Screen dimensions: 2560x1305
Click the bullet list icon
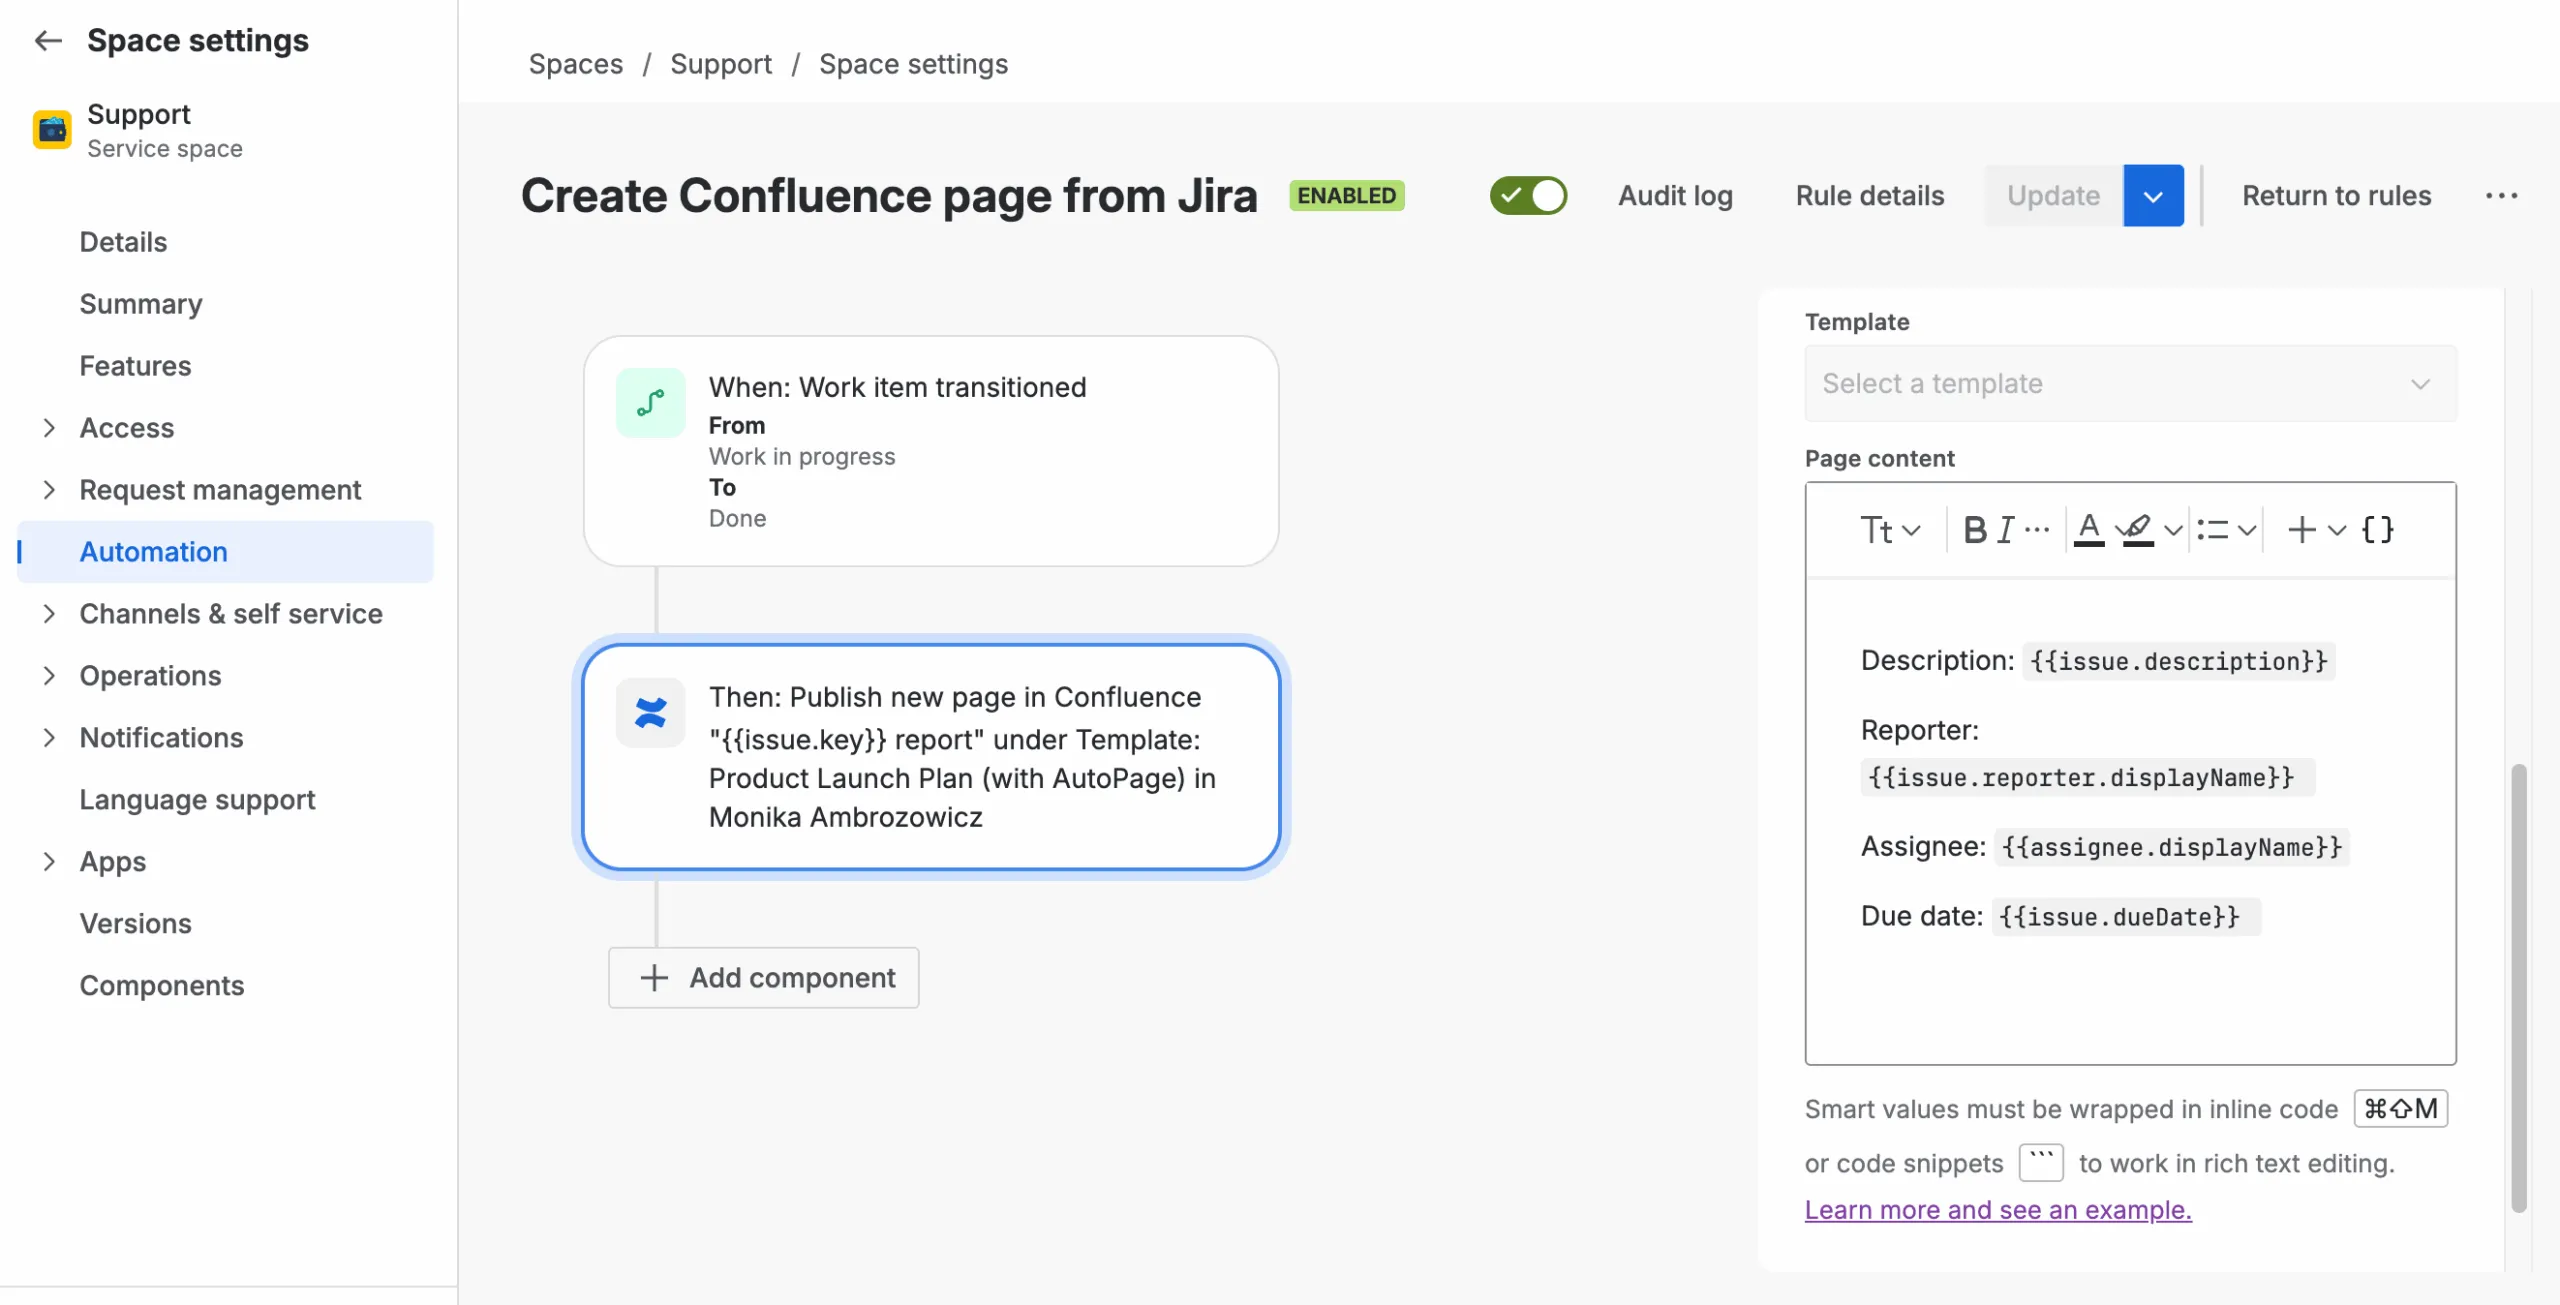point(2212,530)
